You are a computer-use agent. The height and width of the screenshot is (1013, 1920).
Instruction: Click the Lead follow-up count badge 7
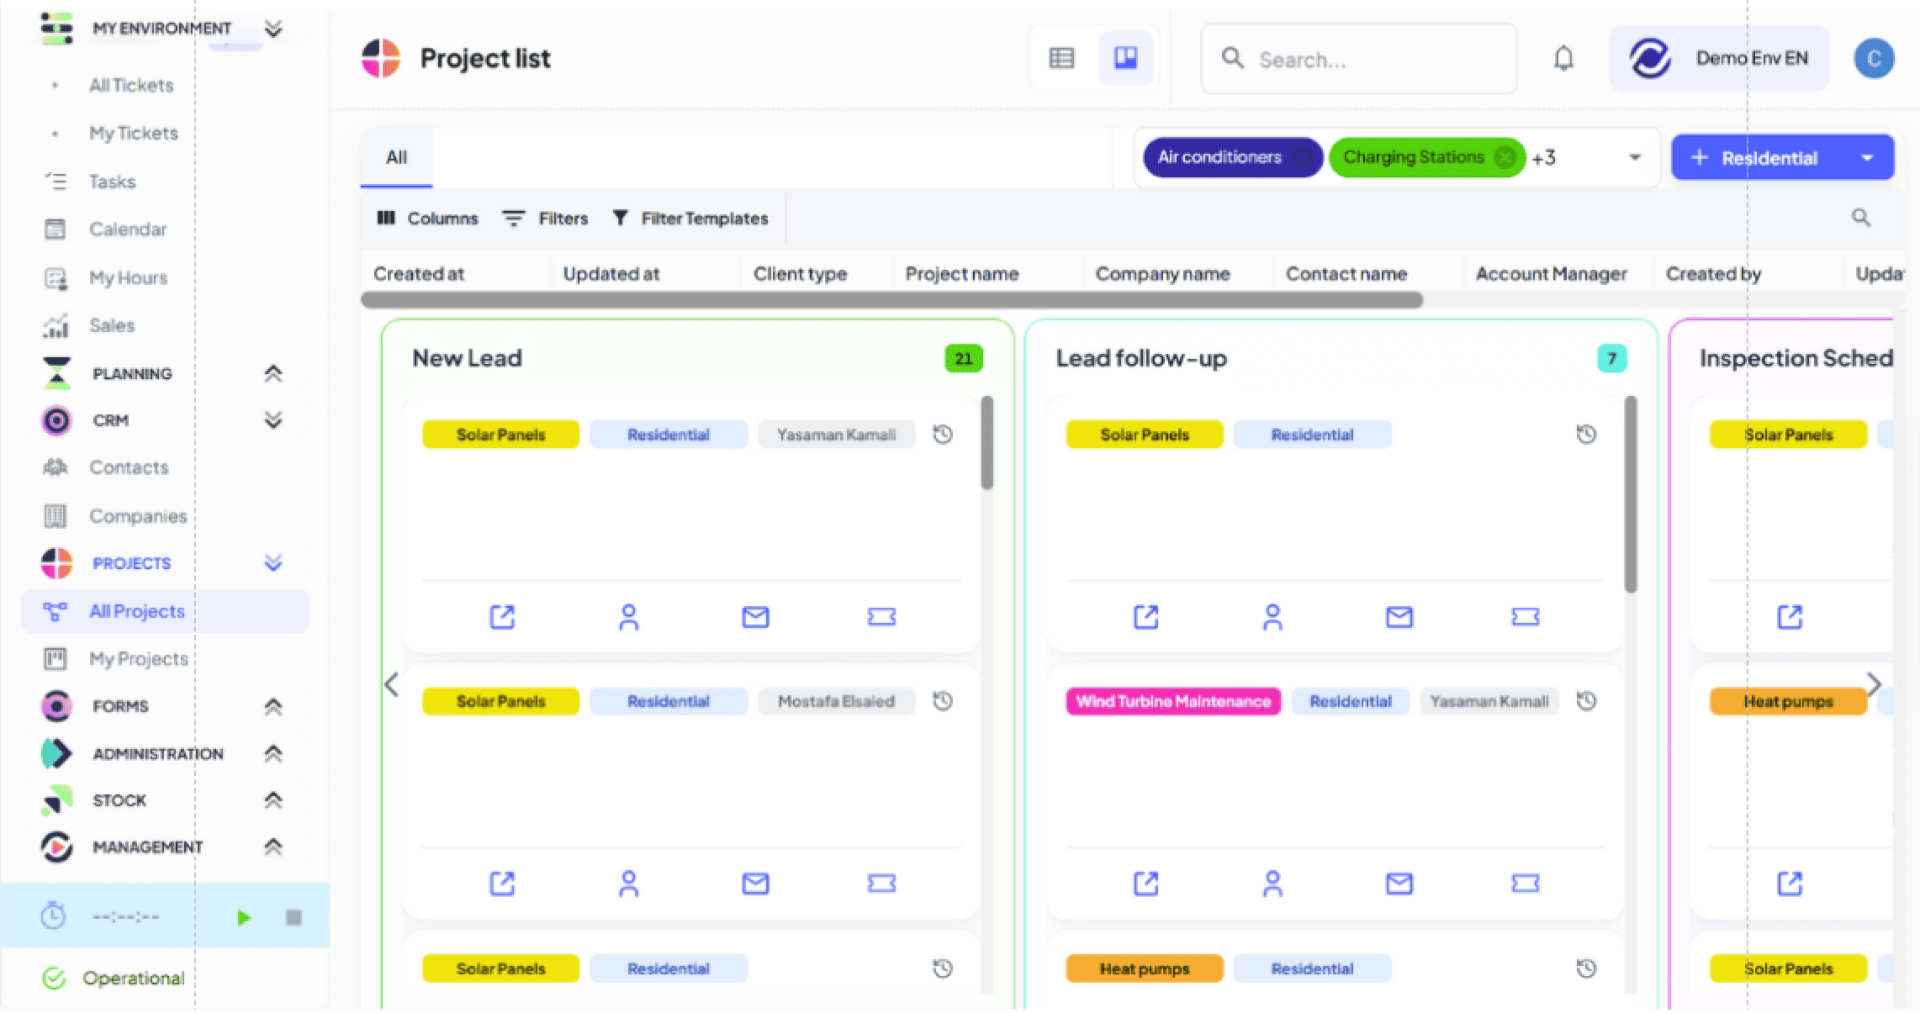(1611, 358)
